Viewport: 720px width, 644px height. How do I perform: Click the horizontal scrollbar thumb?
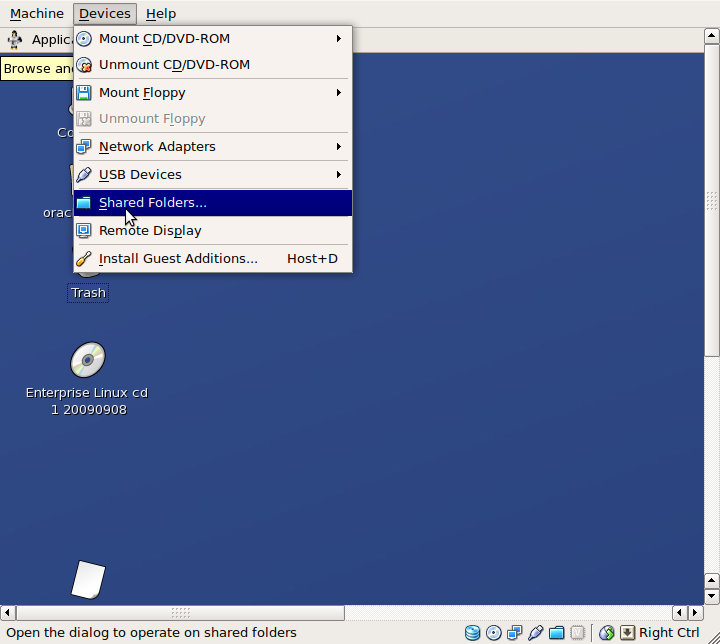click(x=180, y=613)
